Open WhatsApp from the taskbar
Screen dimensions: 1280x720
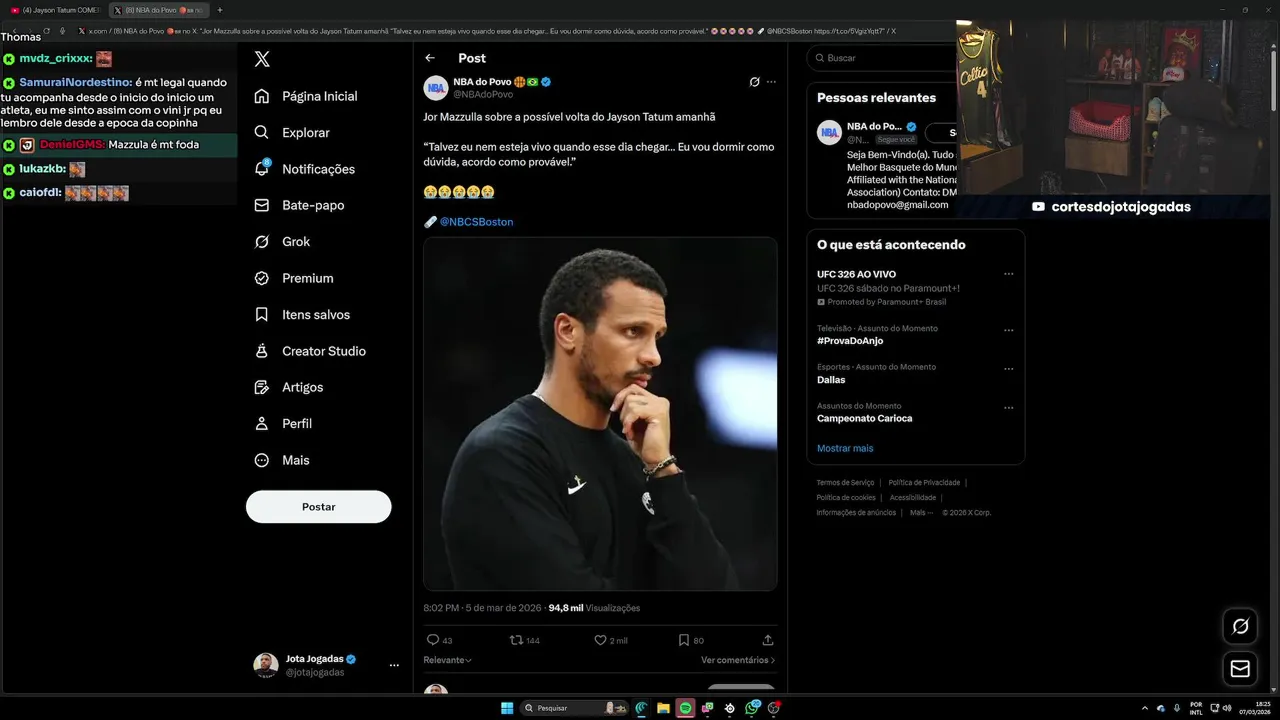[x=751, y=708]
